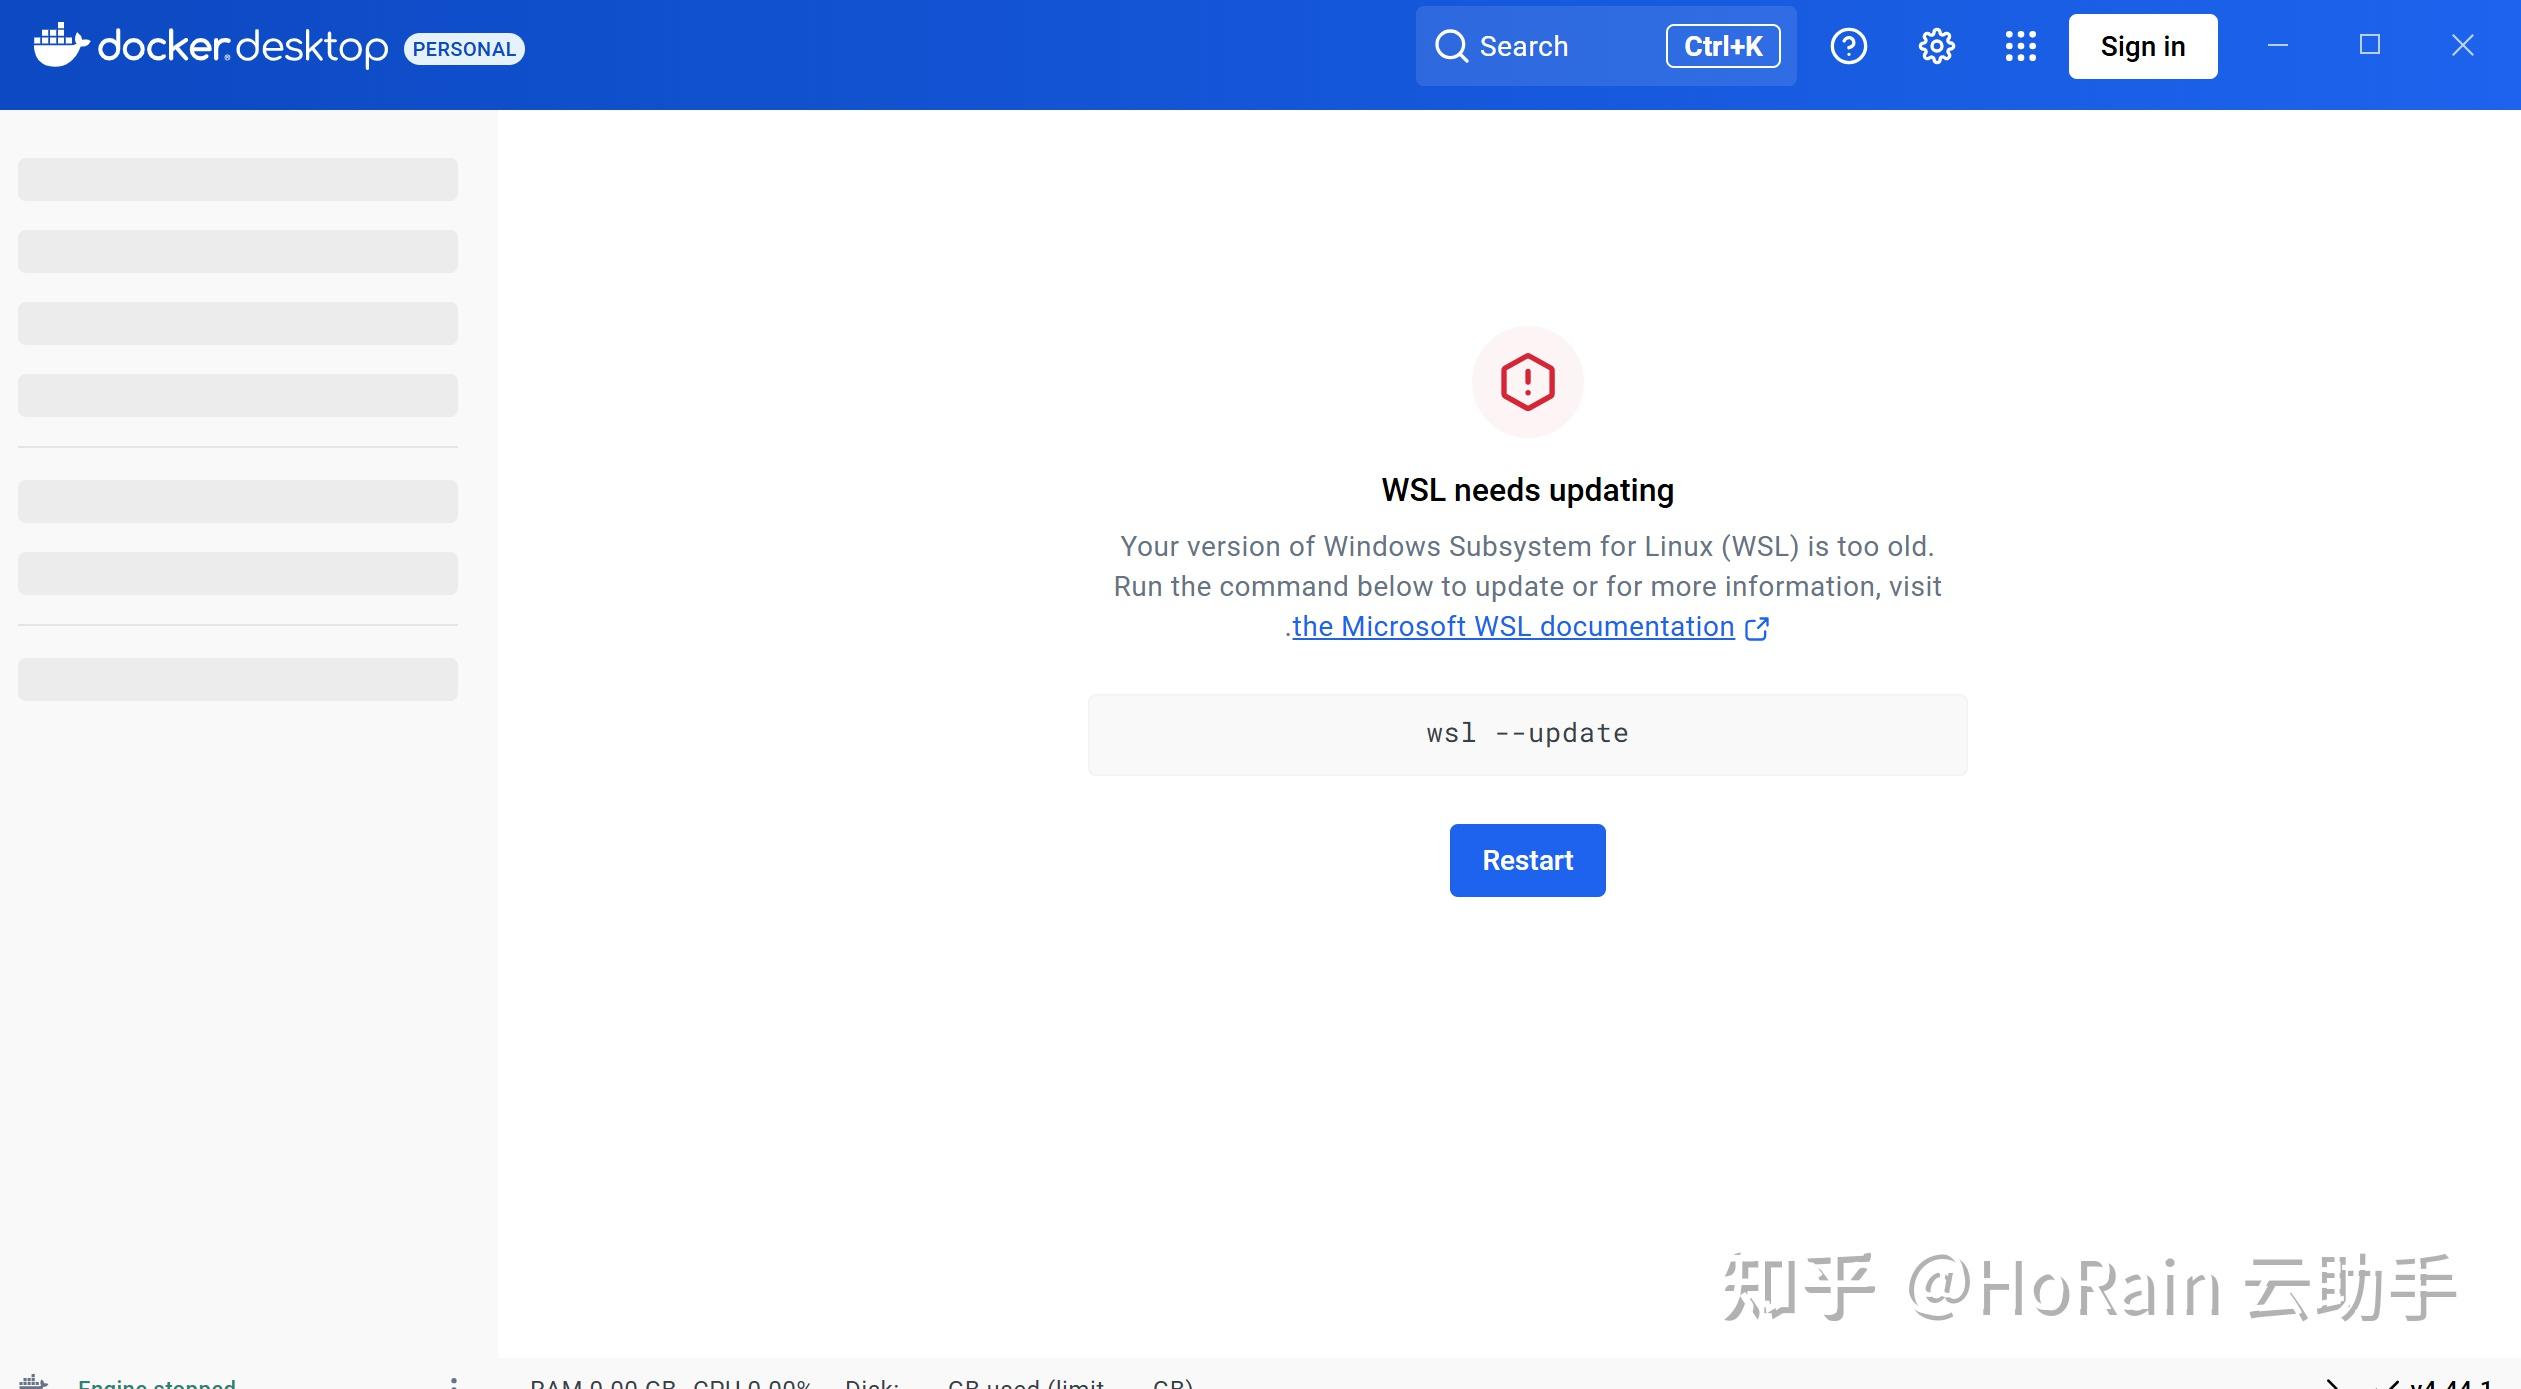Viewport: 2521px width, 1389px height.
Task: Select the wsl --update command box
Action: [x=1526, y=733]
